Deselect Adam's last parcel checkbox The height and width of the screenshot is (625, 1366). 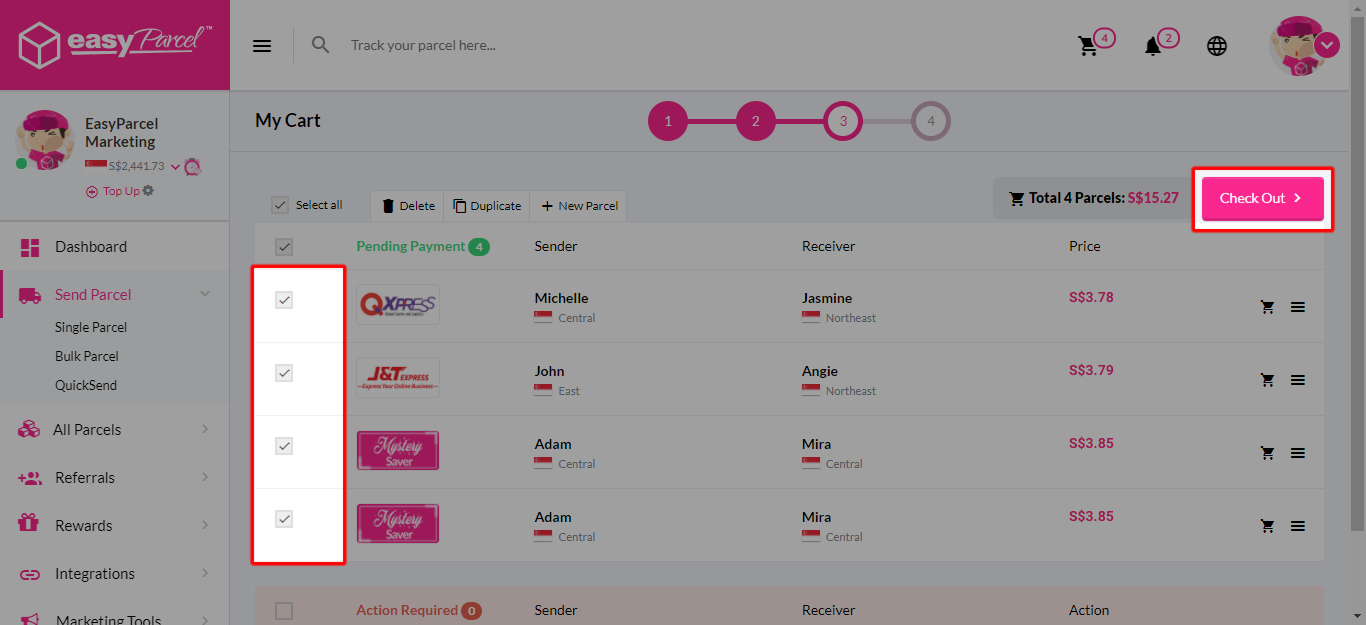[284, 518]
